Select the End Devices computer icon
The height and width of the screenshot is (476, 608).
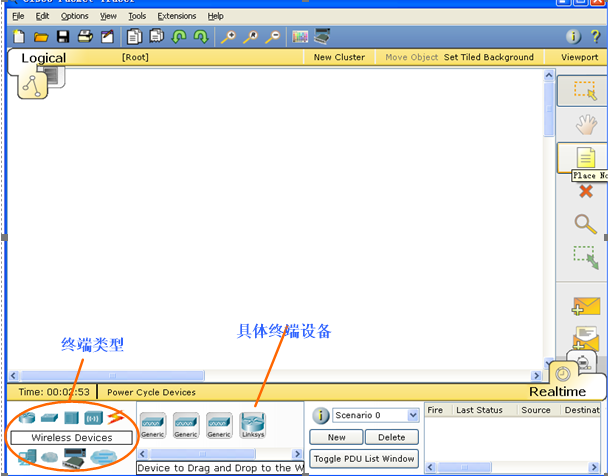point(27,458)
